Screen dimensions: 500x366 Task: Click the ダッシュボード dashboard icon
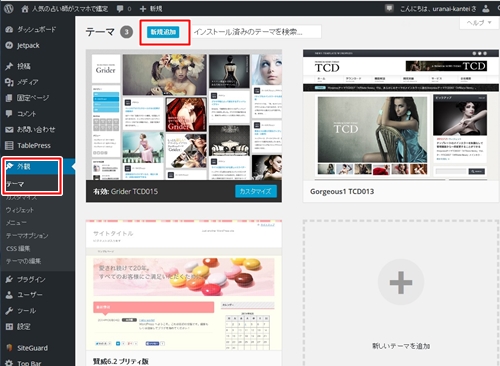[x=9, y=29]
